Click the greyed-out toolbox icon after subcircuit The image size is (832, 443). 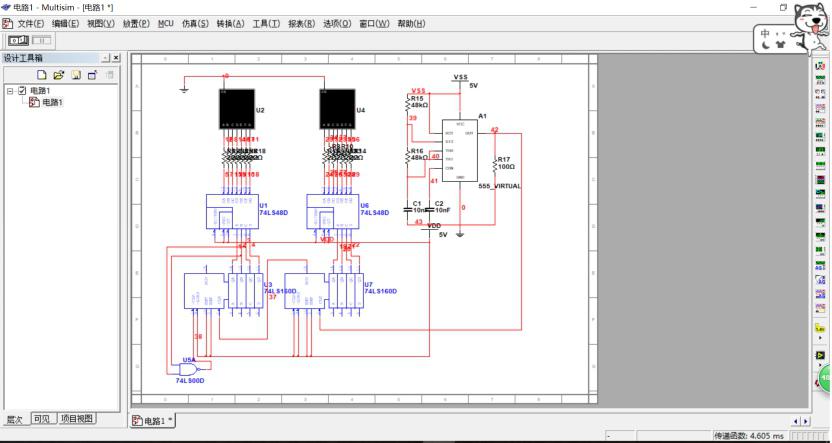pos(109,75)
